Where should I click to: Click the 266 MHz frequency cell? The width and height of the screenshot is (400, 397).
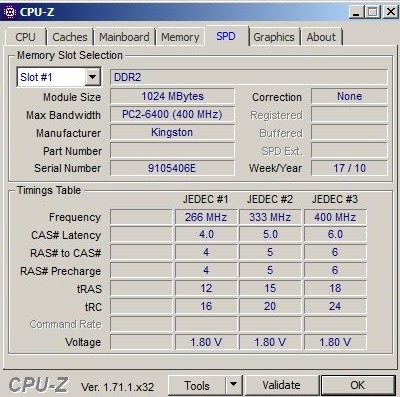[206, 217]
